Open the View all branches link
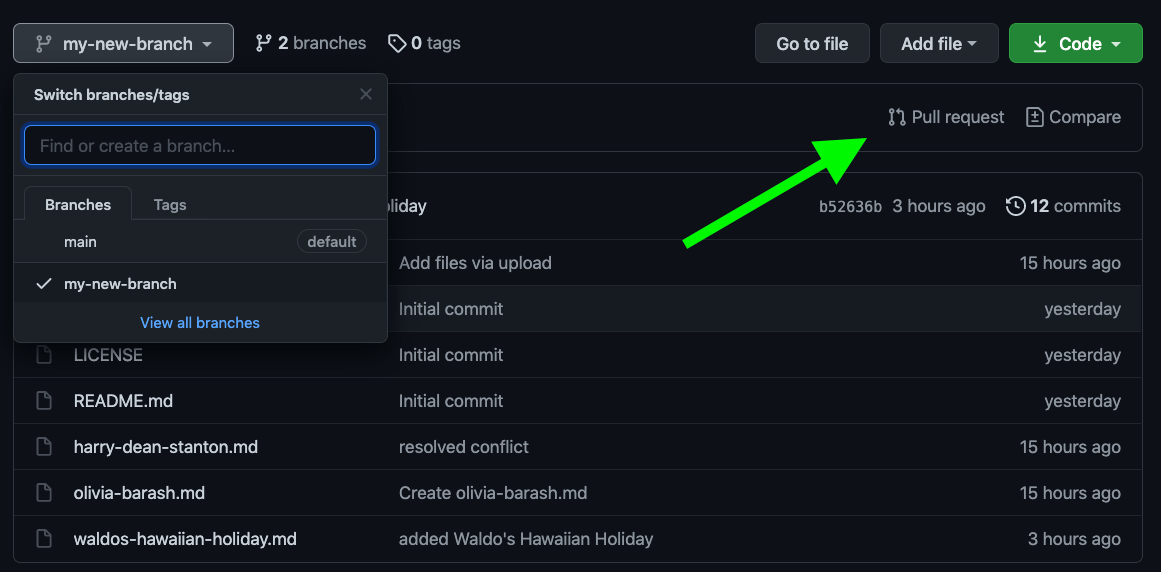1161x572 pixels. [200, 323]
